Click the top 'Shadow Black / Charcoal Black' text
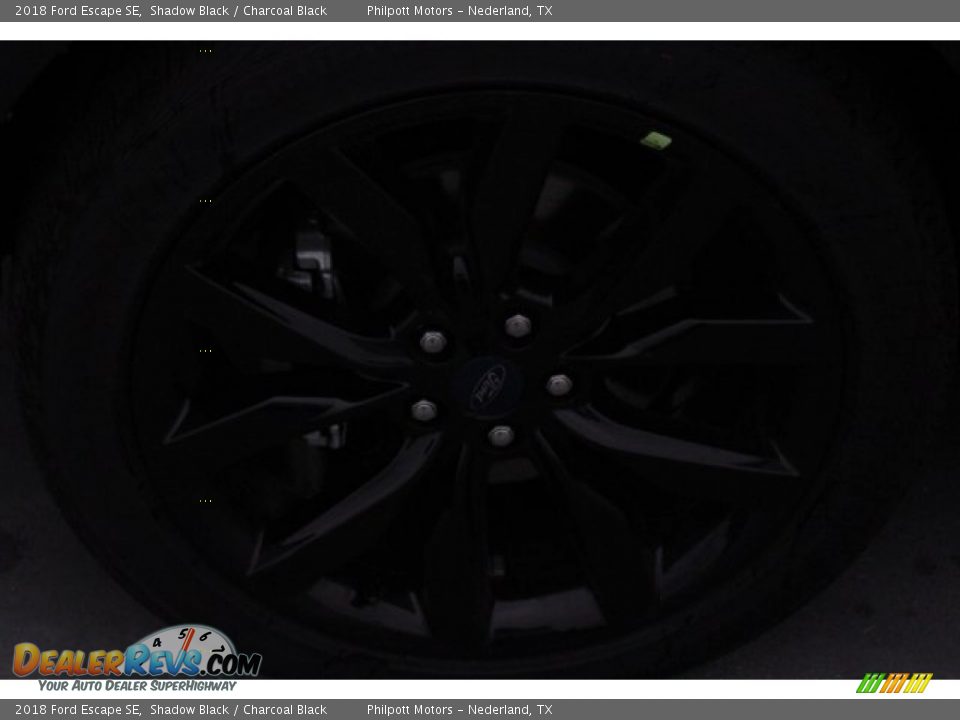 tap(238, 11)
